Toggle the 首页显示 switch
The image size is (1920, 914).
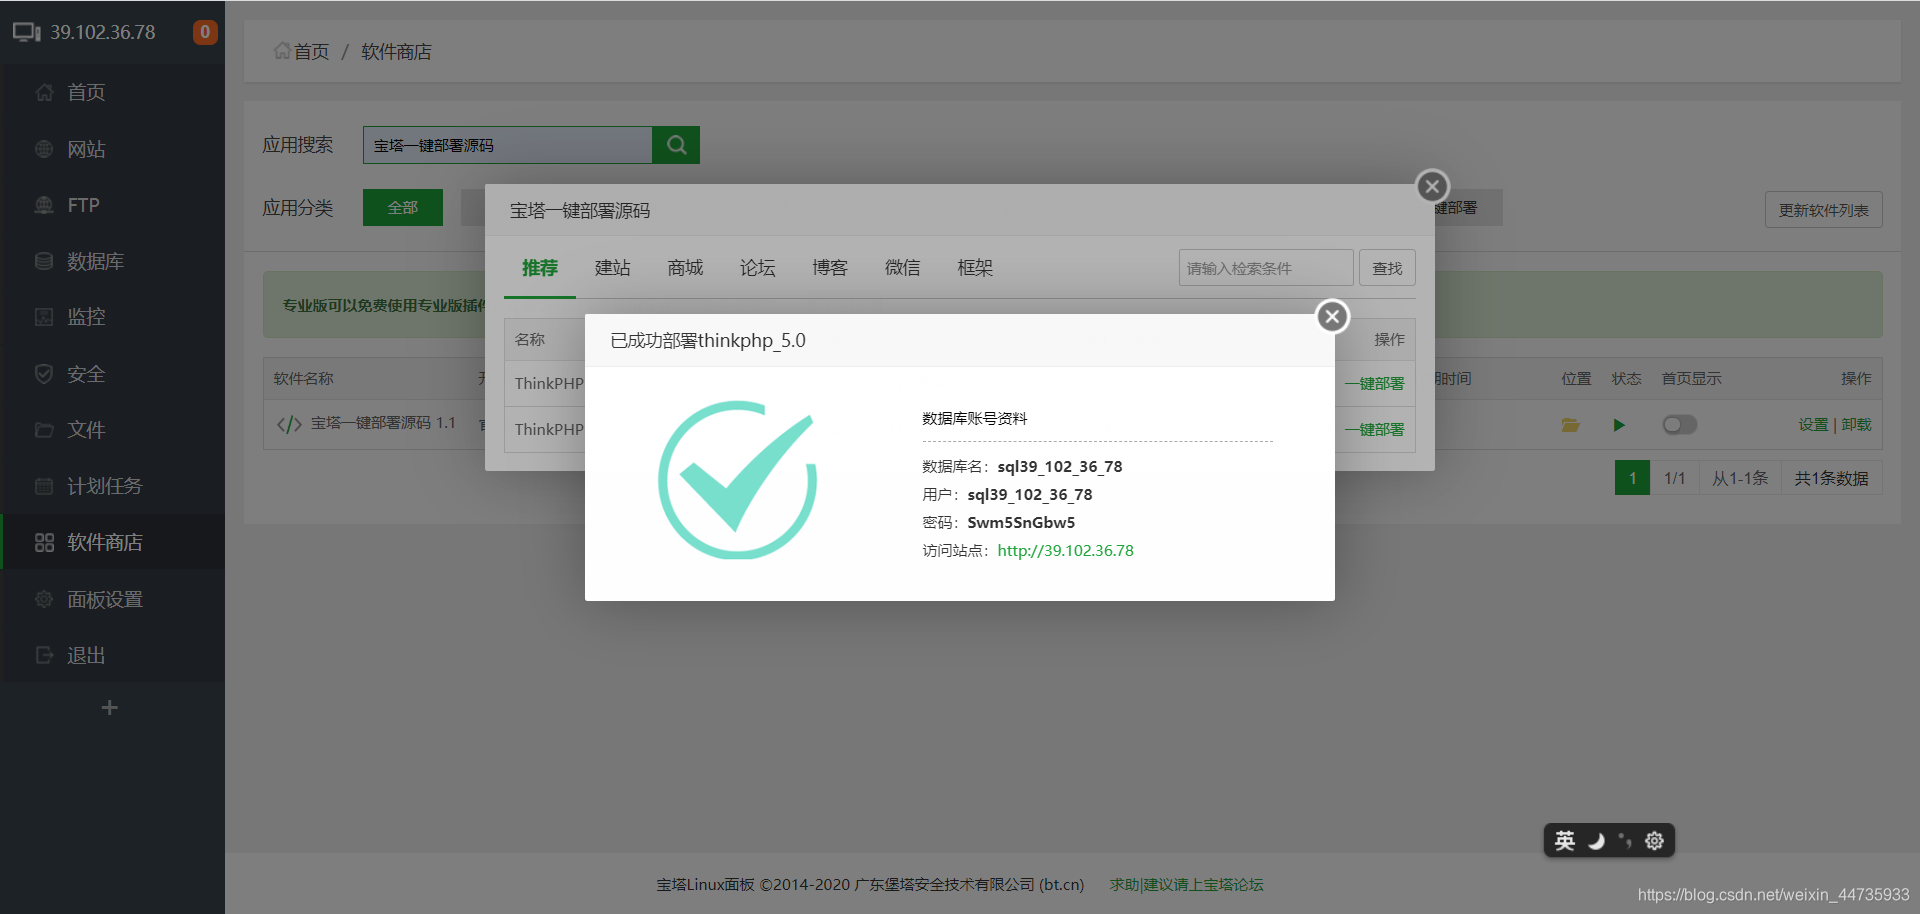(x=1680, y=425)
